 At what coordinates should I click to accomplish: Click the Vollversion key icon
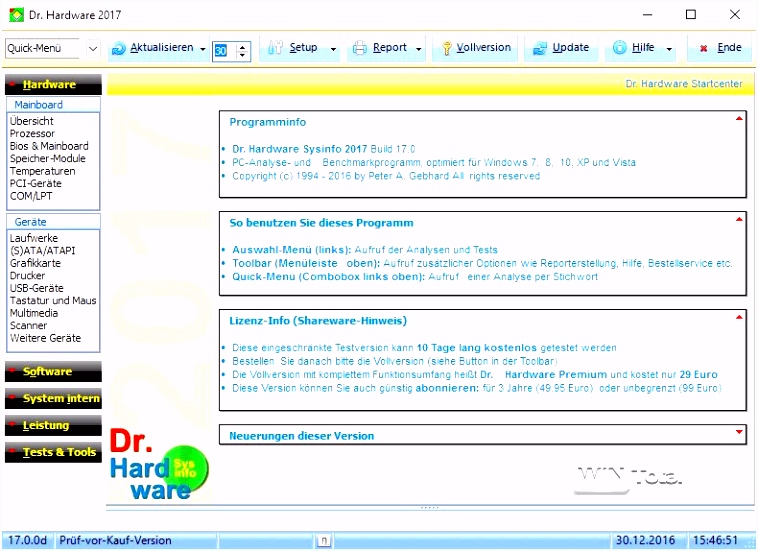(x=444, y=48)
